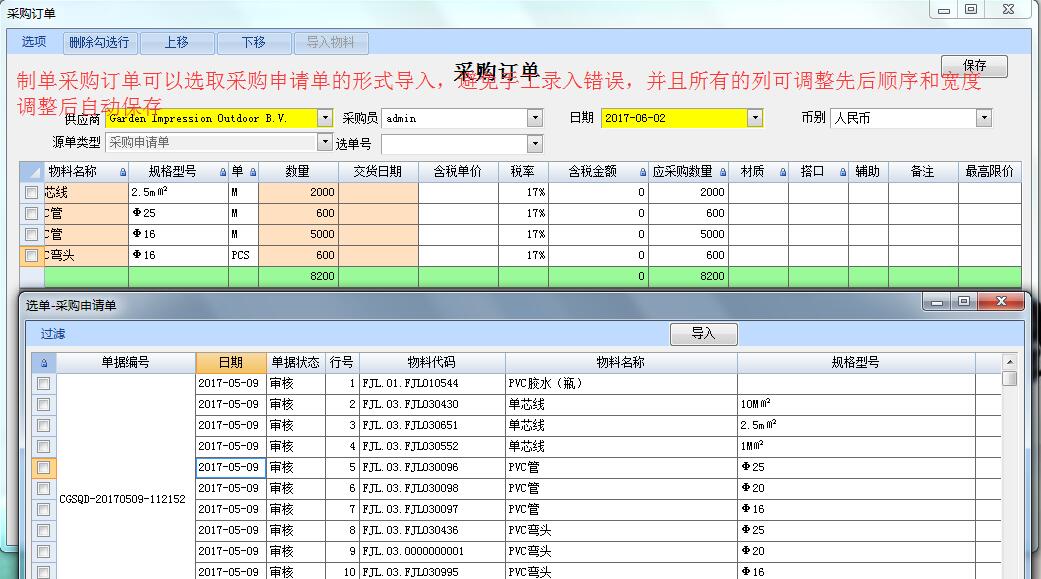
Task: Close the 选单-采购申请单 window
Action: [1001, 301]
